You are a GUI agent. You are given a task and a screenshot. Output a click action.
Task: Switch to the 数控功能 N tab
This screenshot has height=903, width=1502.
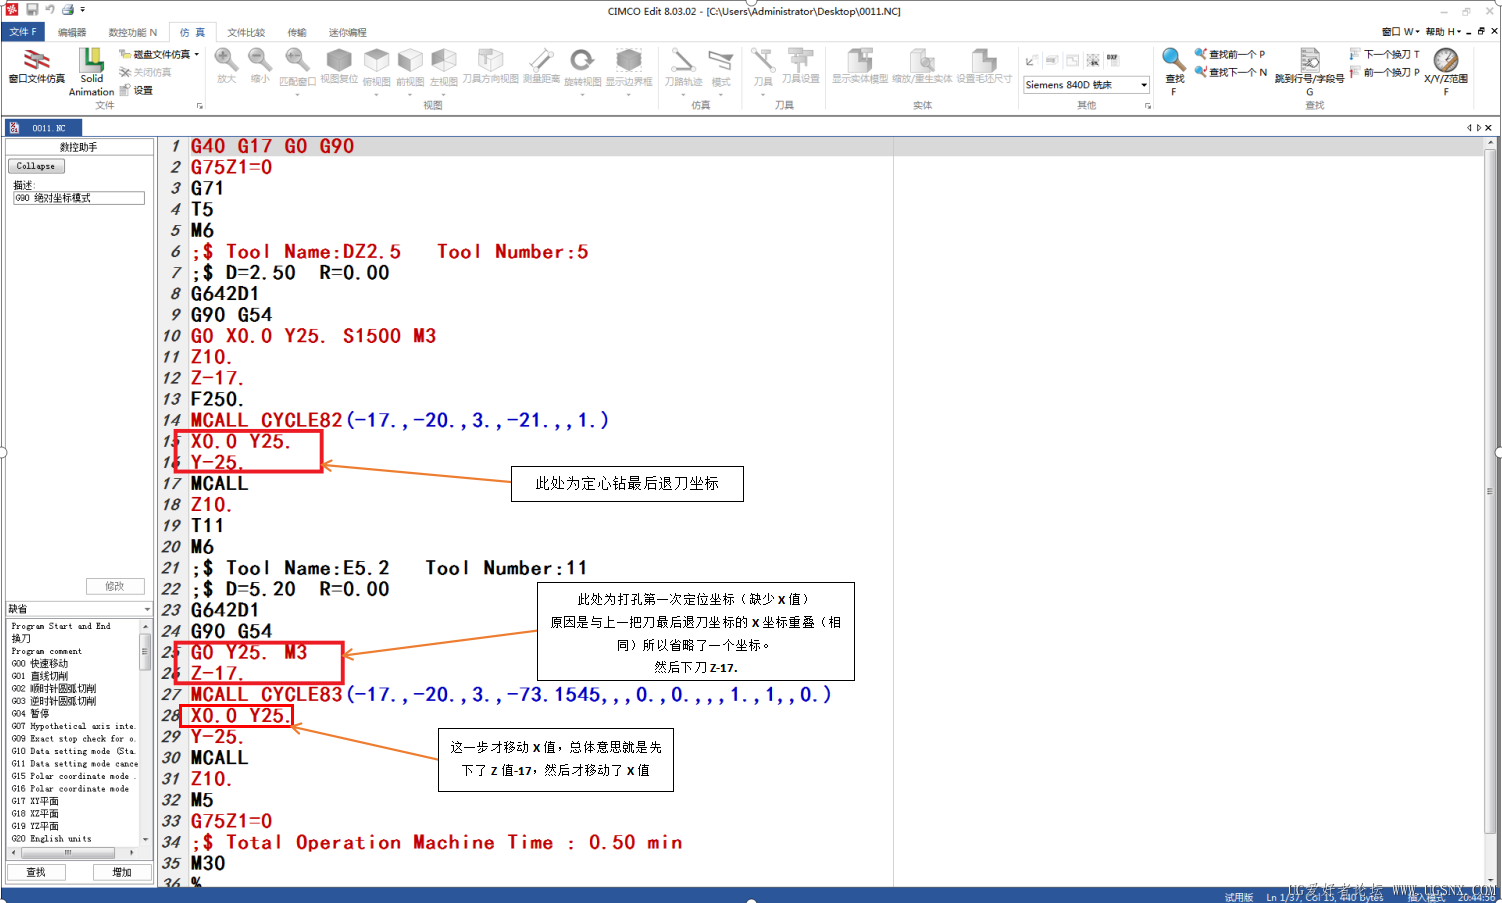132,32
